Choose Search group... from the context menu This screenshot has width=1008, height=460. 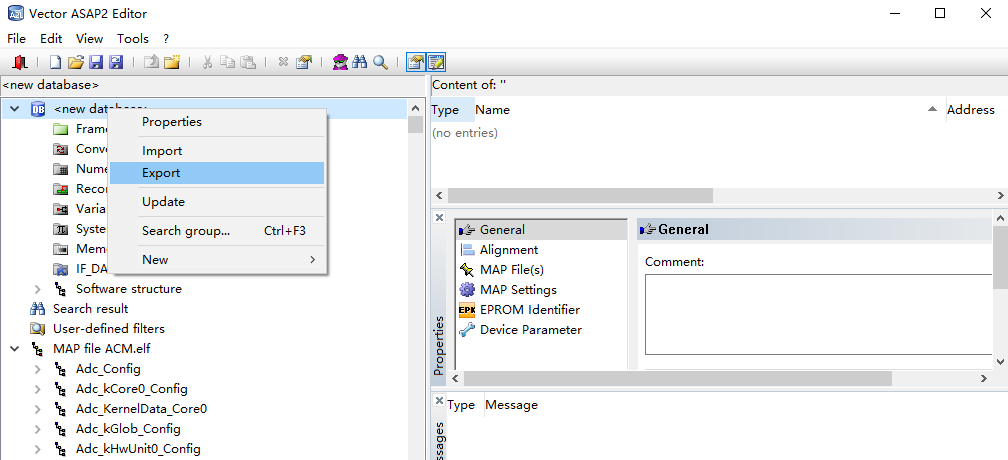click(x=217, y=231)
